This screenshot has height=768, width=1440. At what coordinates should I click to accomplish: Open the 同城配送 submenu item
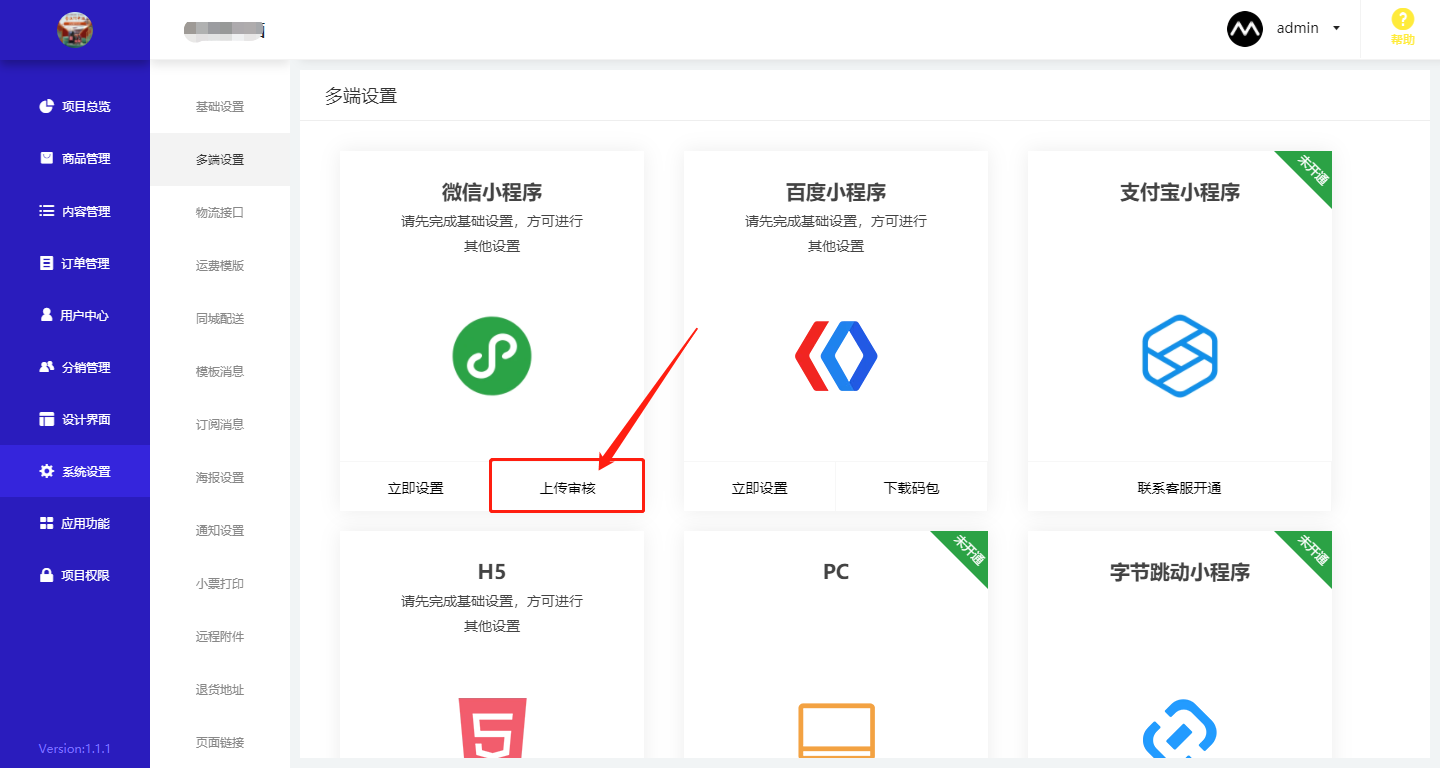pyautogui.click(x=220, y=319)
